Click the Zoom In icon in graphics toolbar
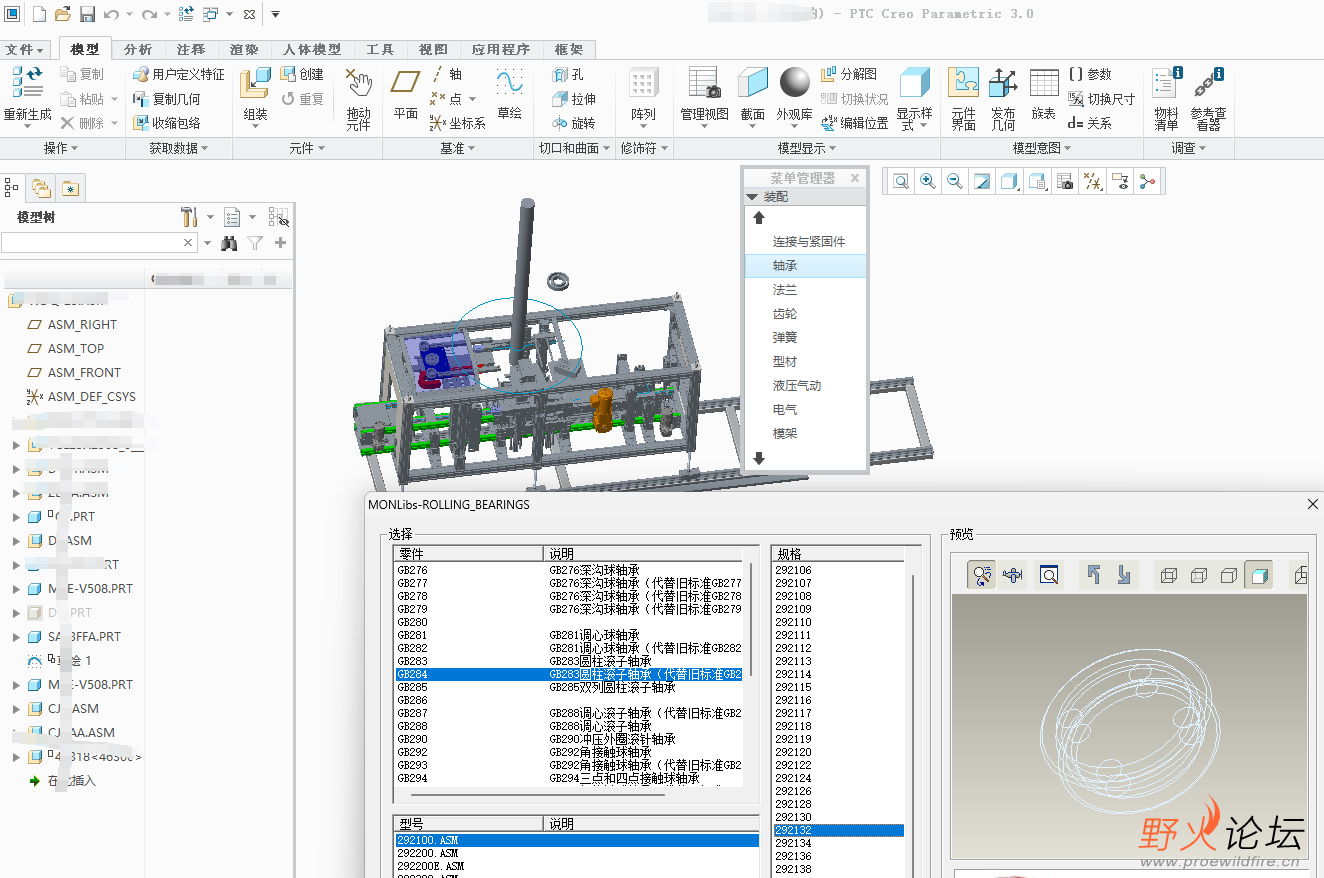Screen dimensions: 1324x878 point(928,181)
